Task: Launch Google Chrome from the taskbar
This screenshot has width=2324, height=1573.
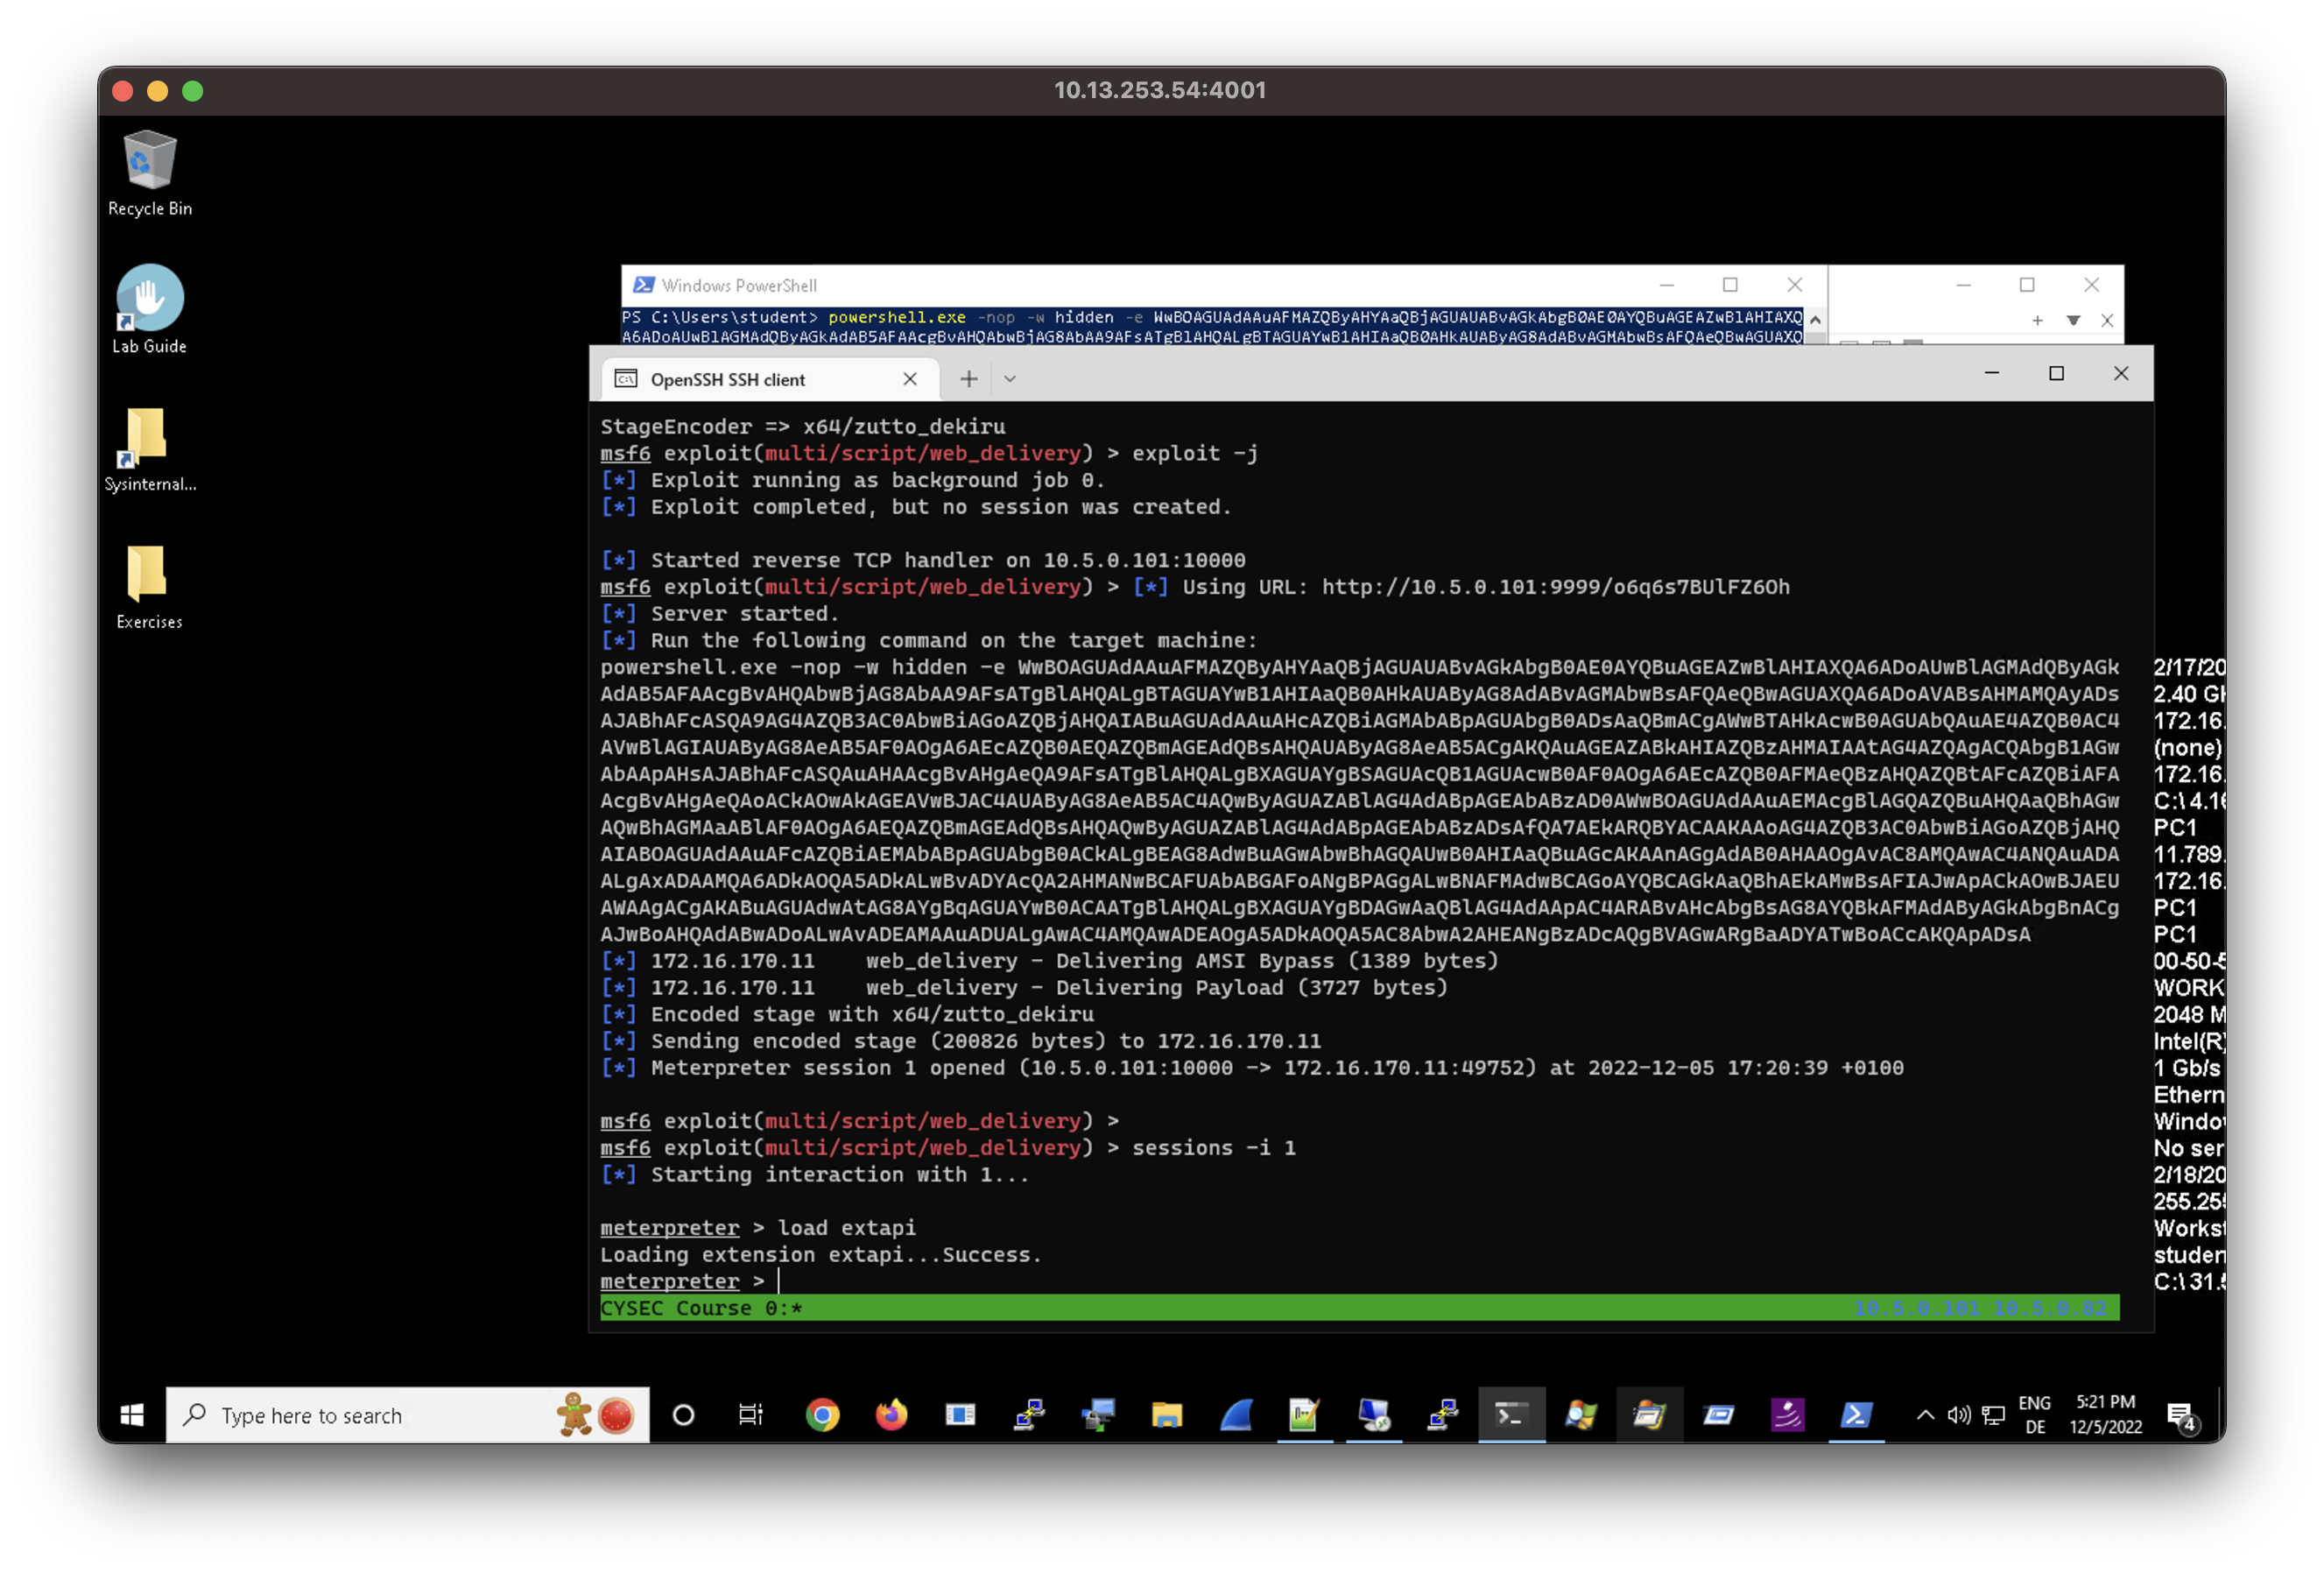Action: point(822,1415)
